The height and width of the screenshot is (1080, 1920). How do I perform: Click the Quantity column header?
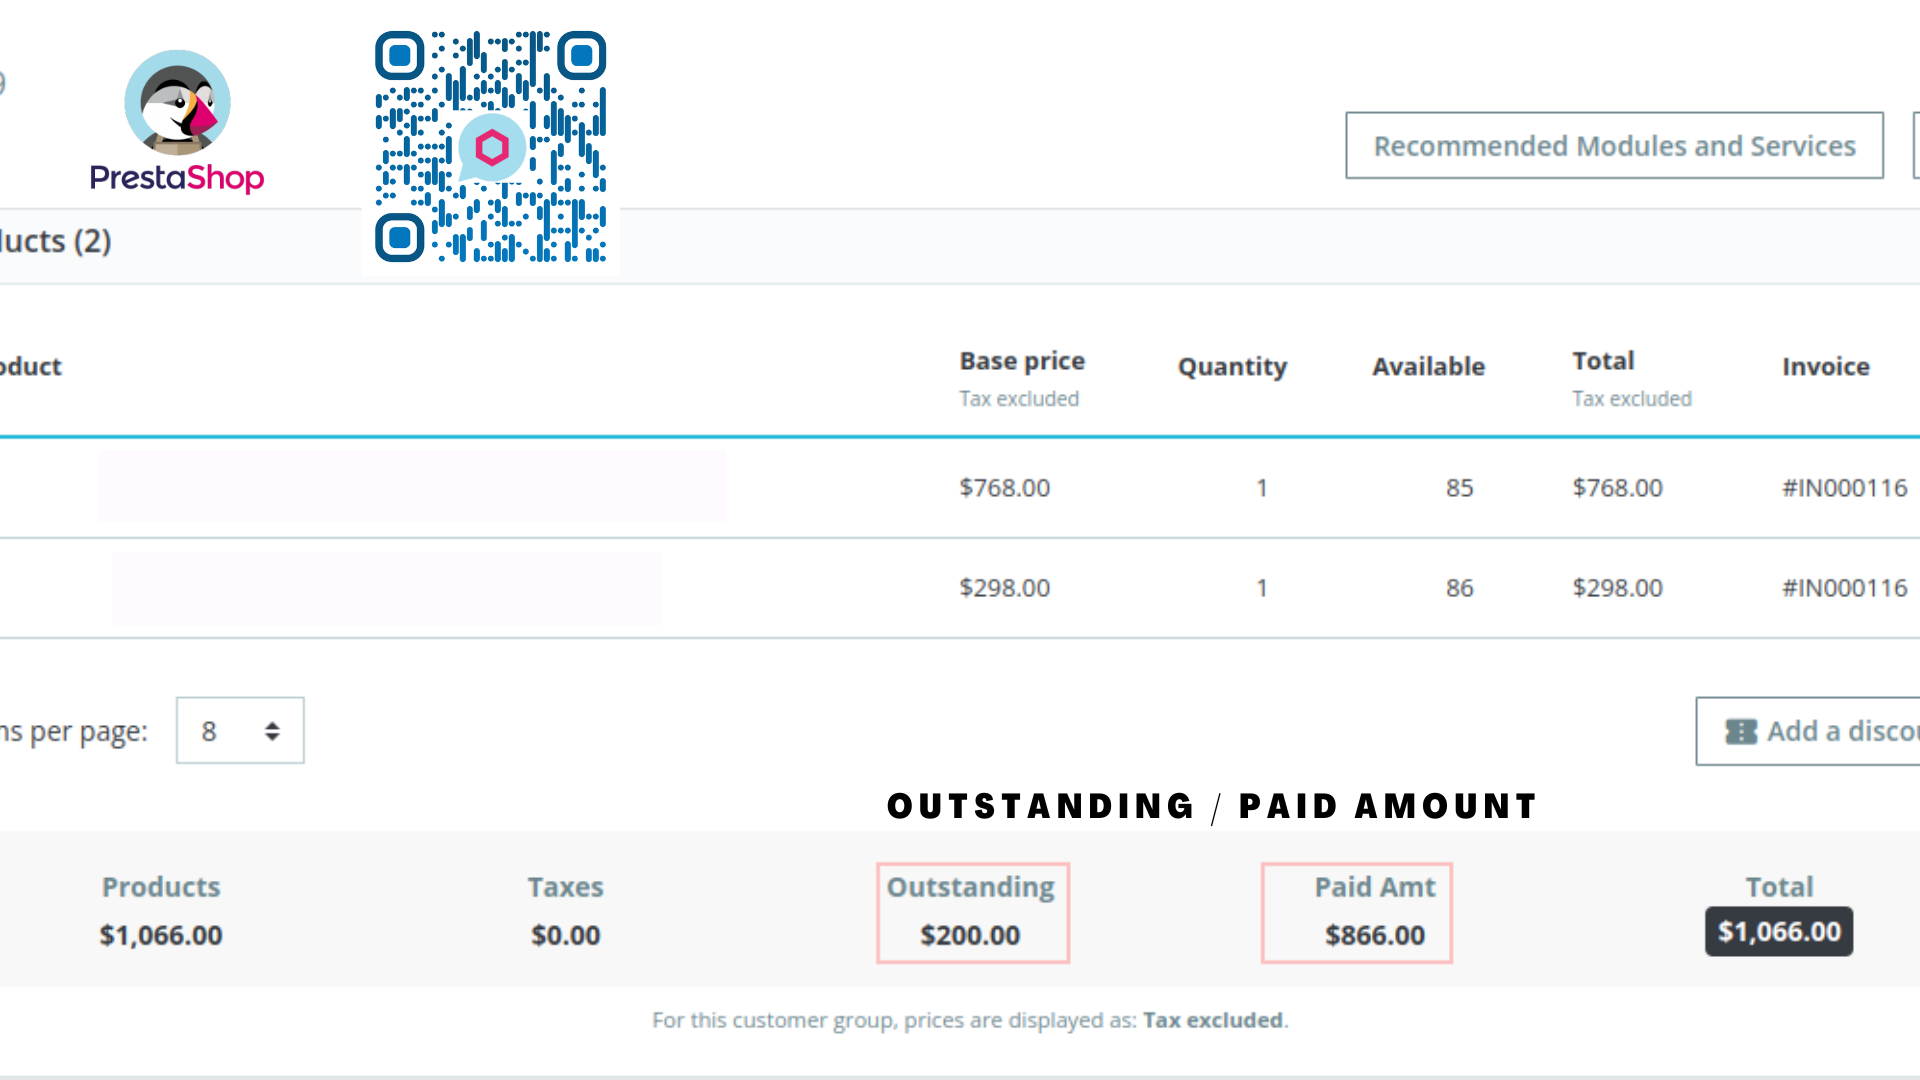tap(1232, 367)
